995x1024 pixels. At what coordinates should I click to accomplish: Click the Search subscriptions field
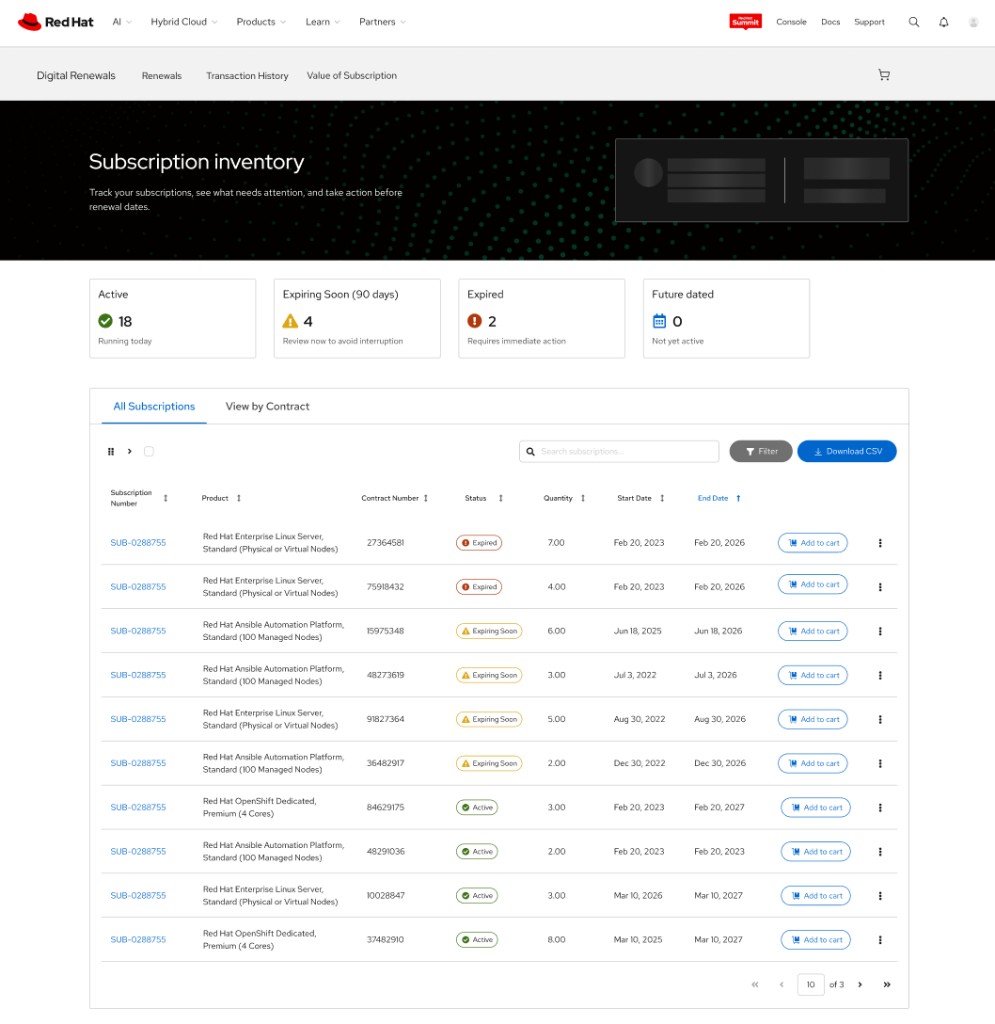(x=619, y=451)
